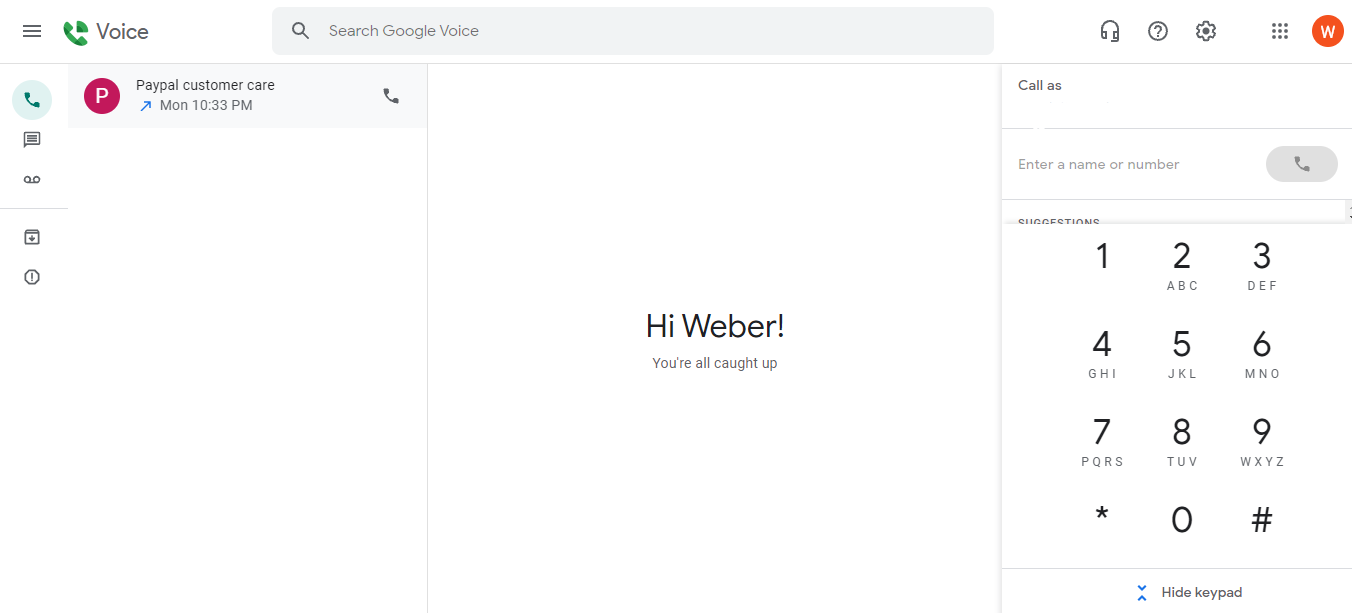Screen dimensions: 1352x613
Task: Open the Weber account avatar menu
Action: coord(1327,31)
